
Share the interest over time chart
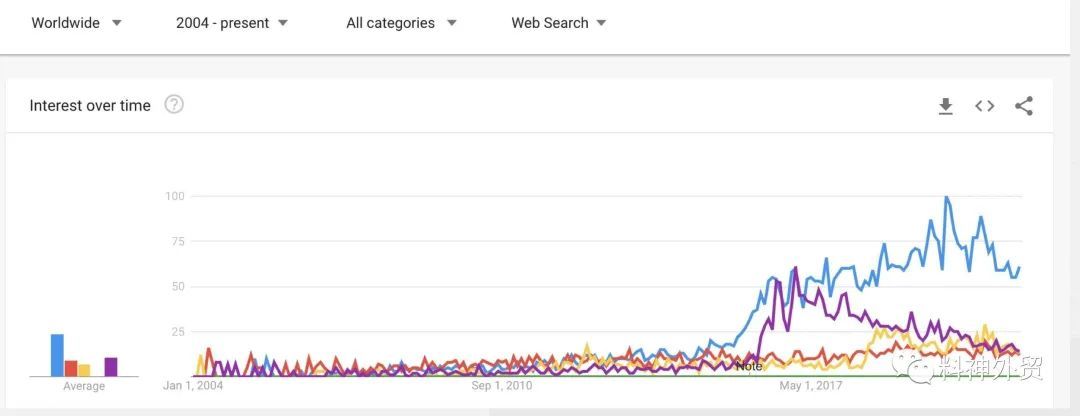(1024, 106)
